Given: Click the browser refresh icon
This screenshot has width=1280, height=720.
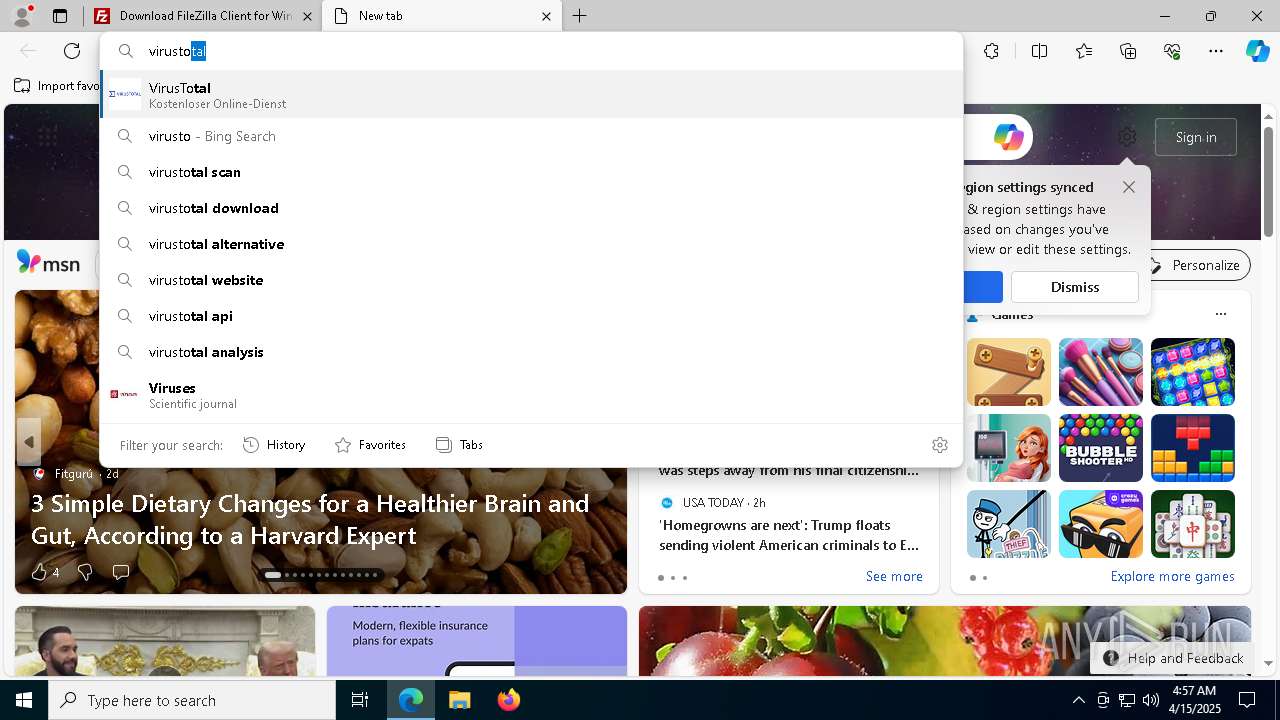Looking at the screenshot, I should pos(72,51).
